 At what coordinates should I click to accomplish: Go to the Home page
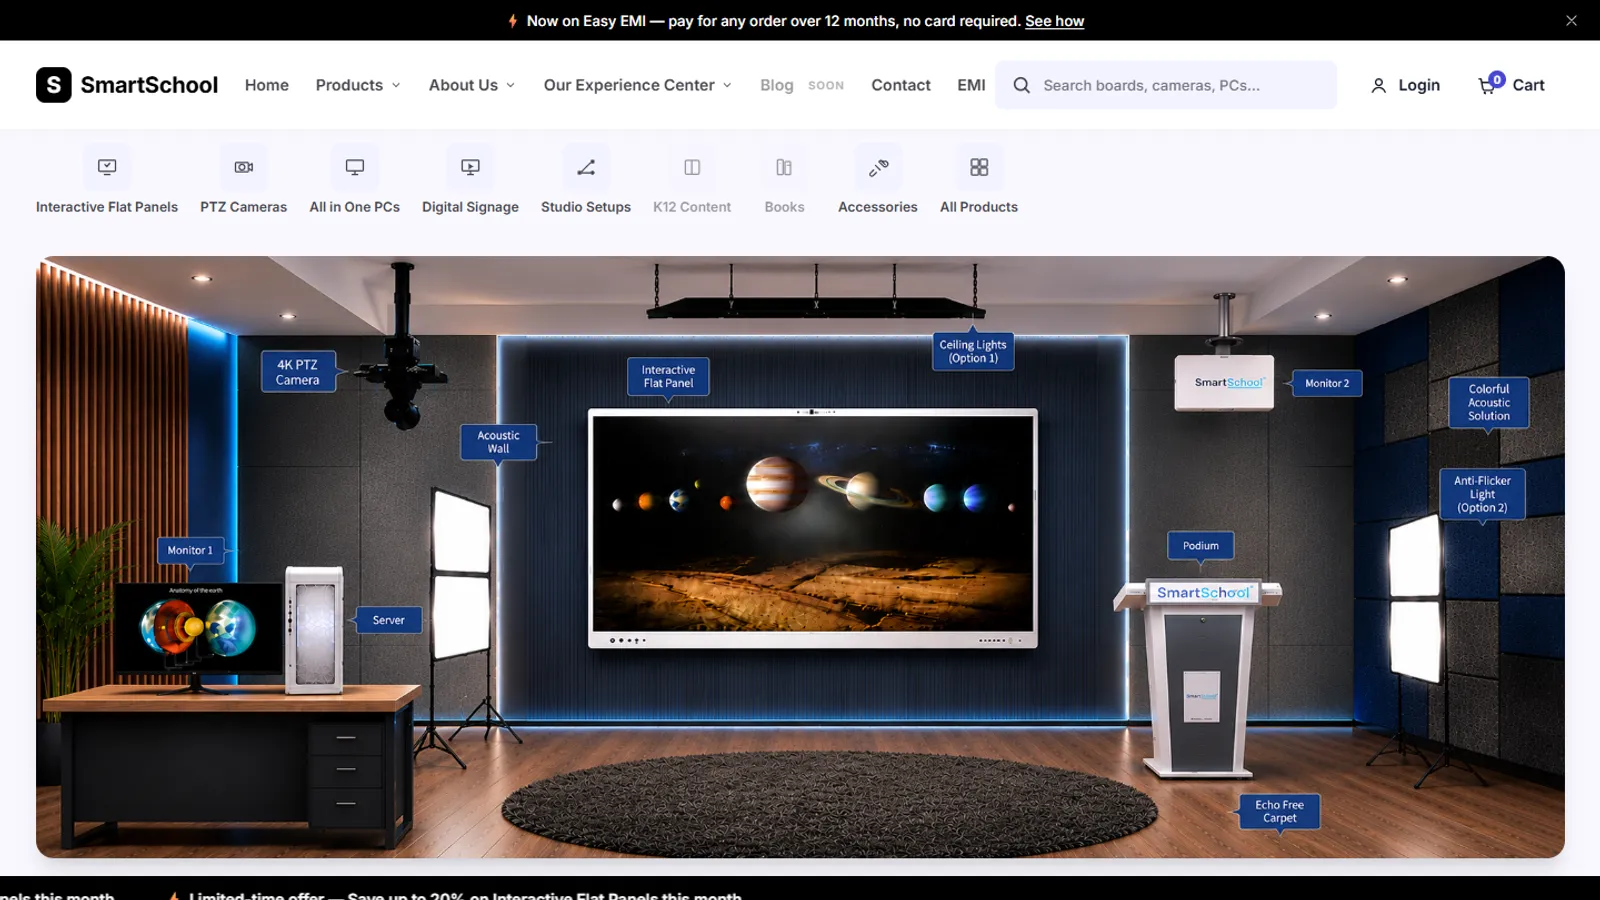click(x=267, y=85)
